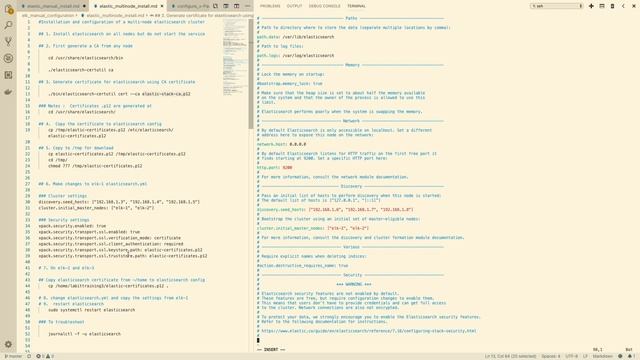Click the editor minimap

[235, 57]
